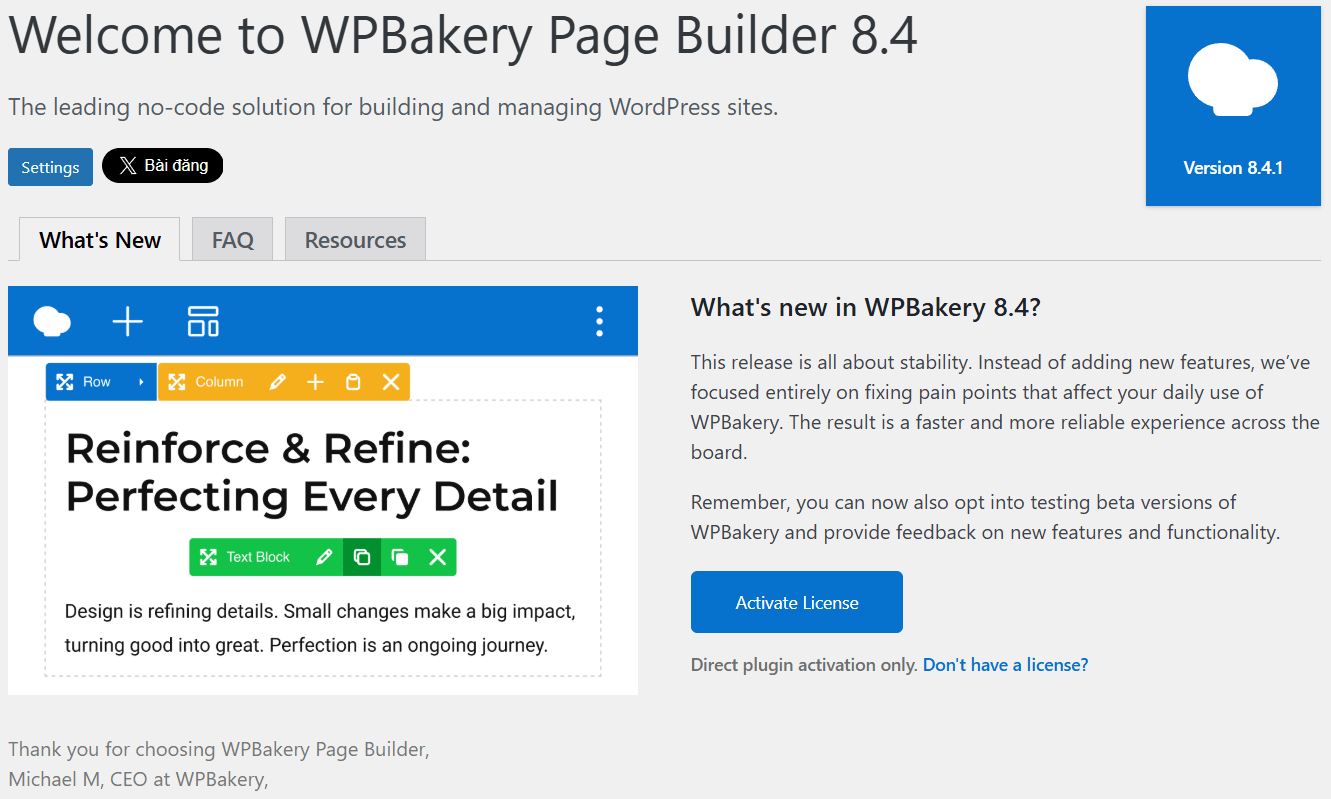Click "Welcome to WPBakery Page Builder 8.4" title
The height and width of the screenshot is (799, 1331).
[x=463, y=34]
